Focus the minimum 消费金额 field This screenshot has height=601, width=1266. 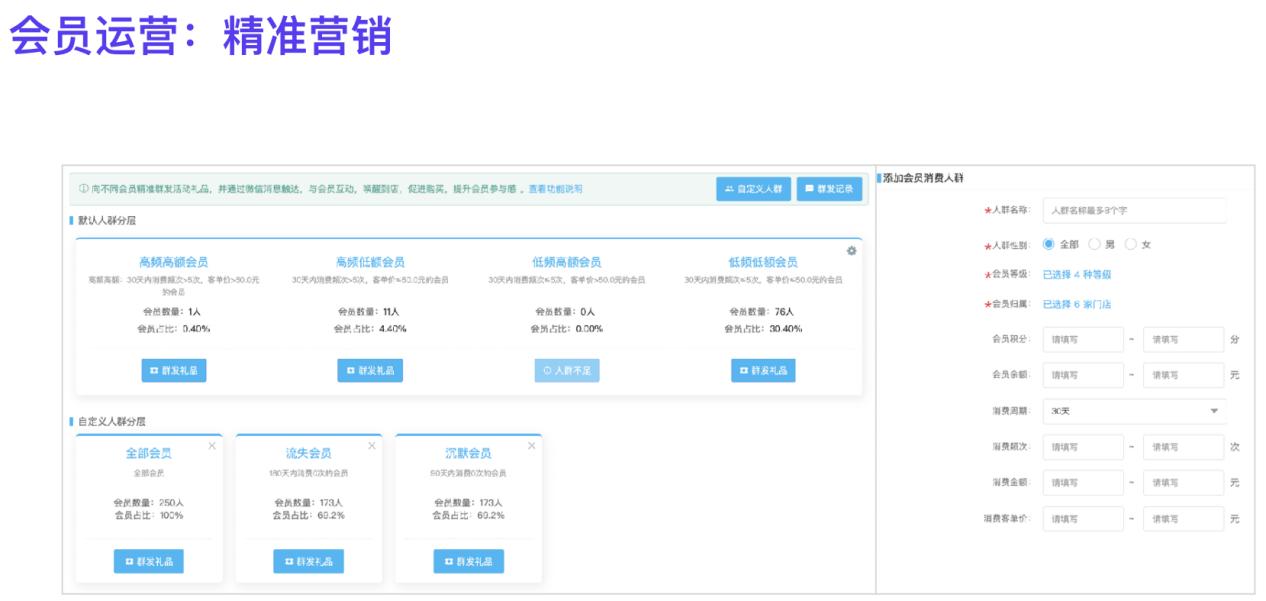tap(1083, 483)
